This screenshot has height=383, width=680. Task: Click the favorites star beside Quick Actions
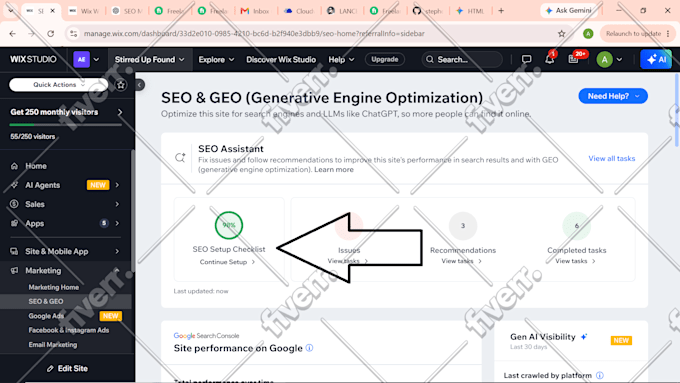[x=121, y=85]
